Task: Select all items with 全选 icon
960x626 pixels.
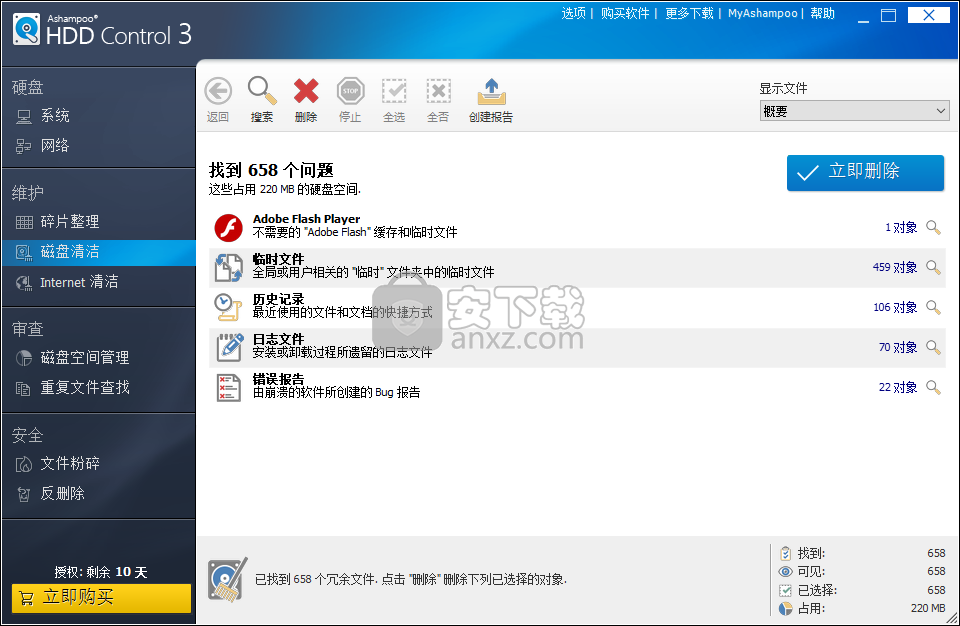Action: pyautogui.click(x=394, y=92)
